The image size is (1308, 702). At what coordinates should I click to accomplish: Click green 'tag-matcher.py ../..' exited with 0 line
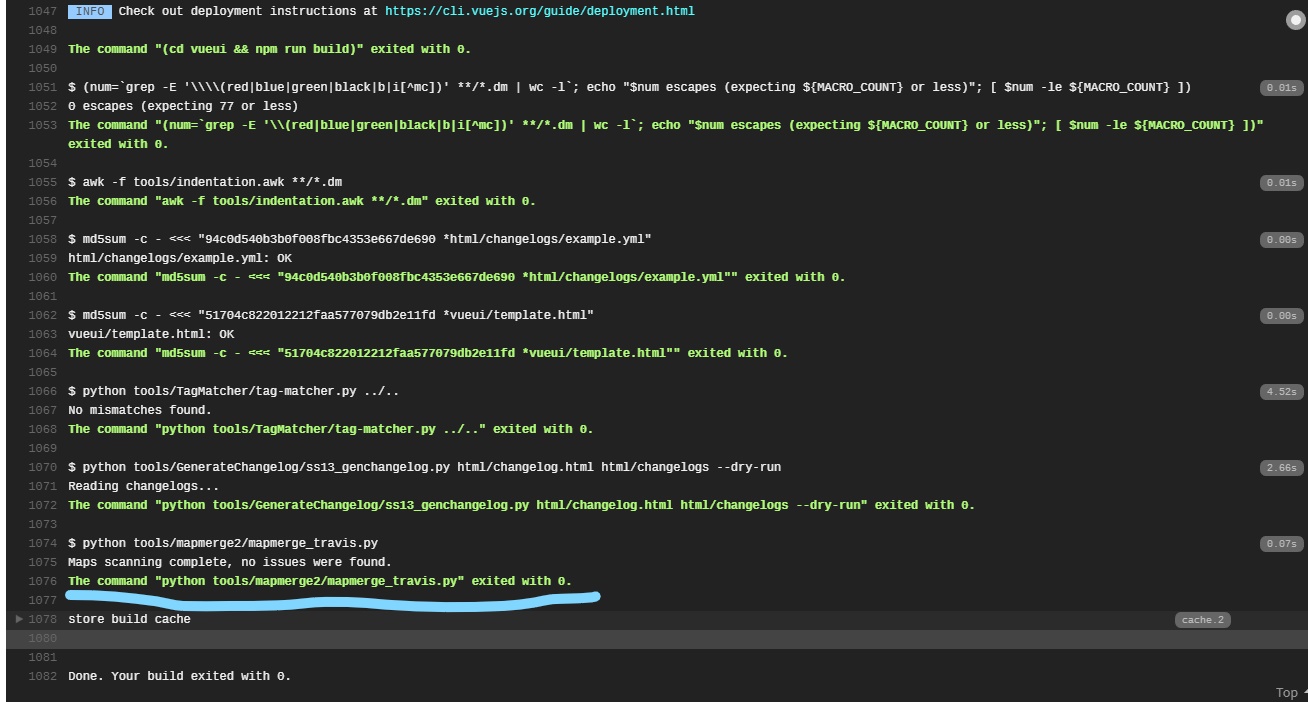[331, 429]
